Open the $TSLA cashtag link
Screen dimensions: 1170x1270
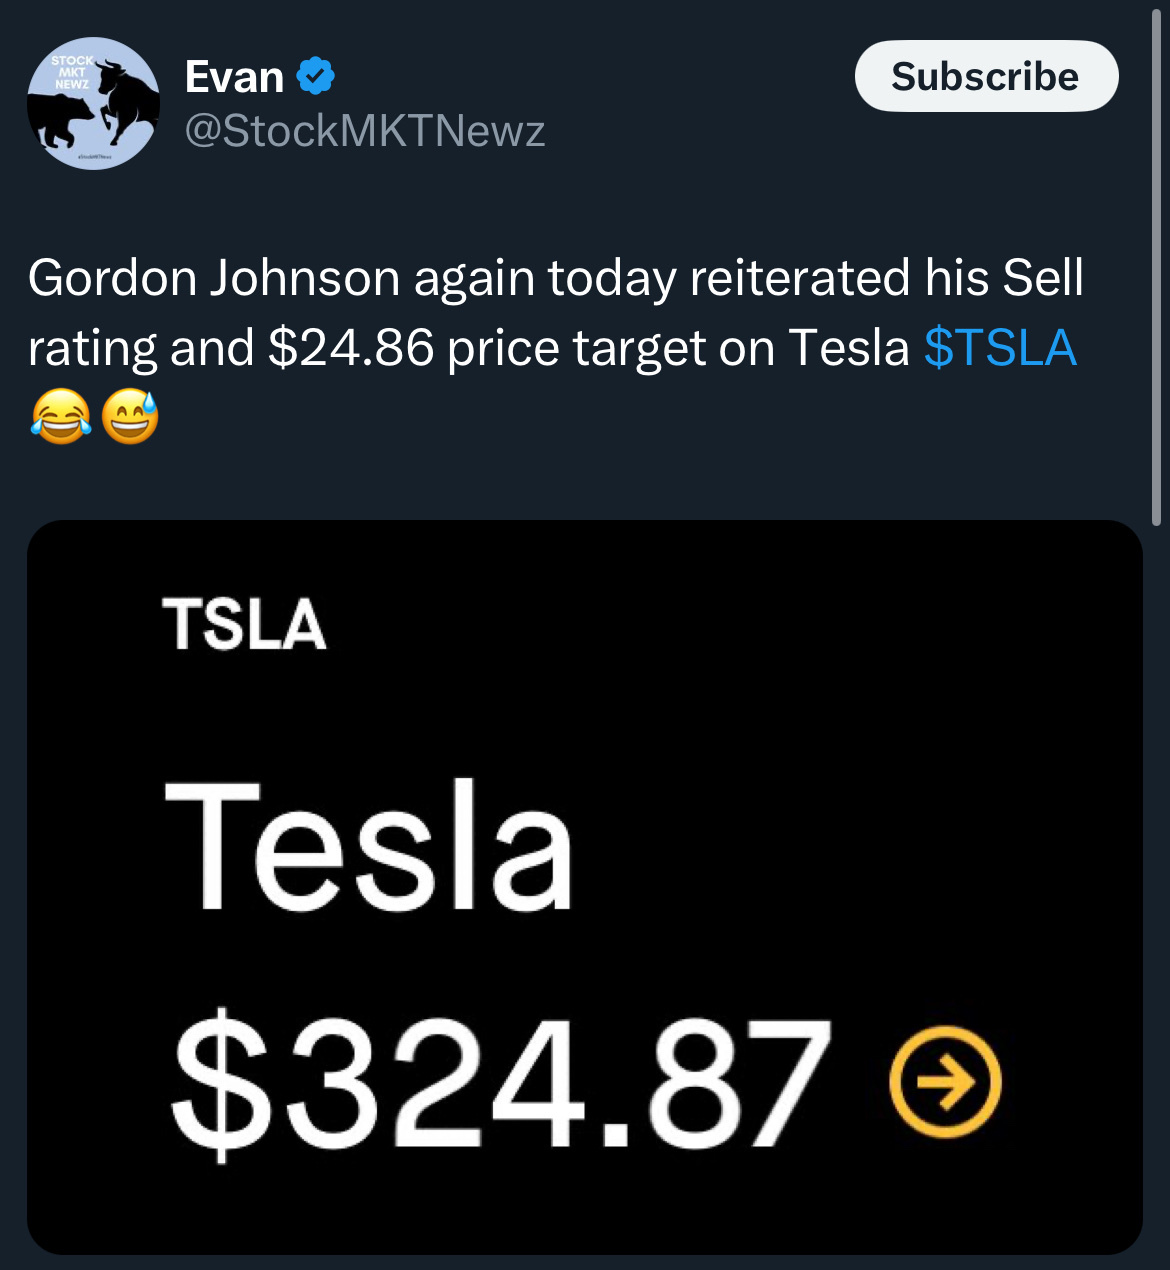(1000, 348)
